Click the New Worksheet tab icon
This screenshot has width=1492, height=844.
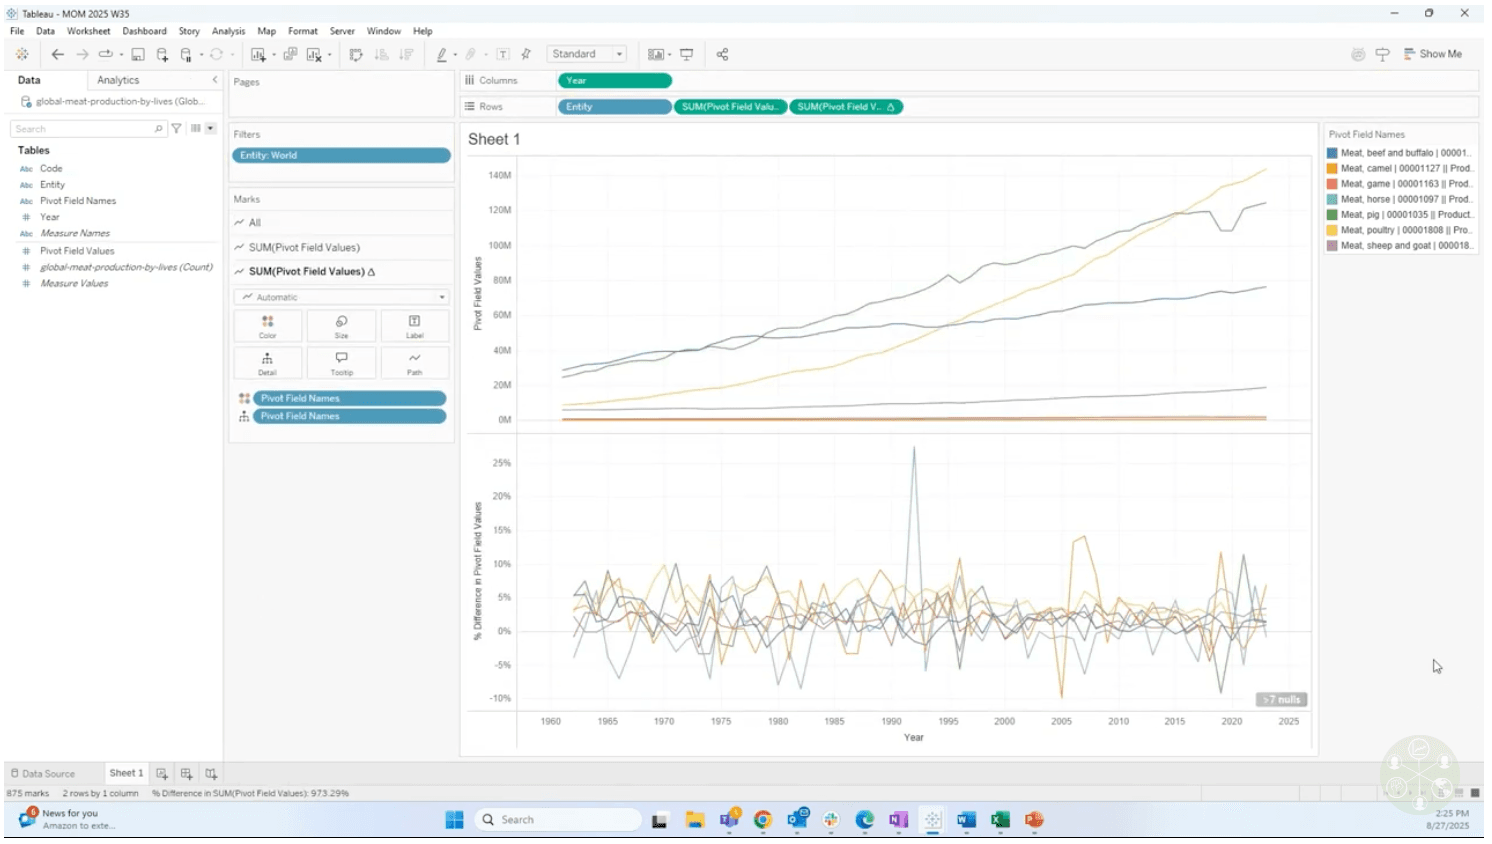point(162,774)
